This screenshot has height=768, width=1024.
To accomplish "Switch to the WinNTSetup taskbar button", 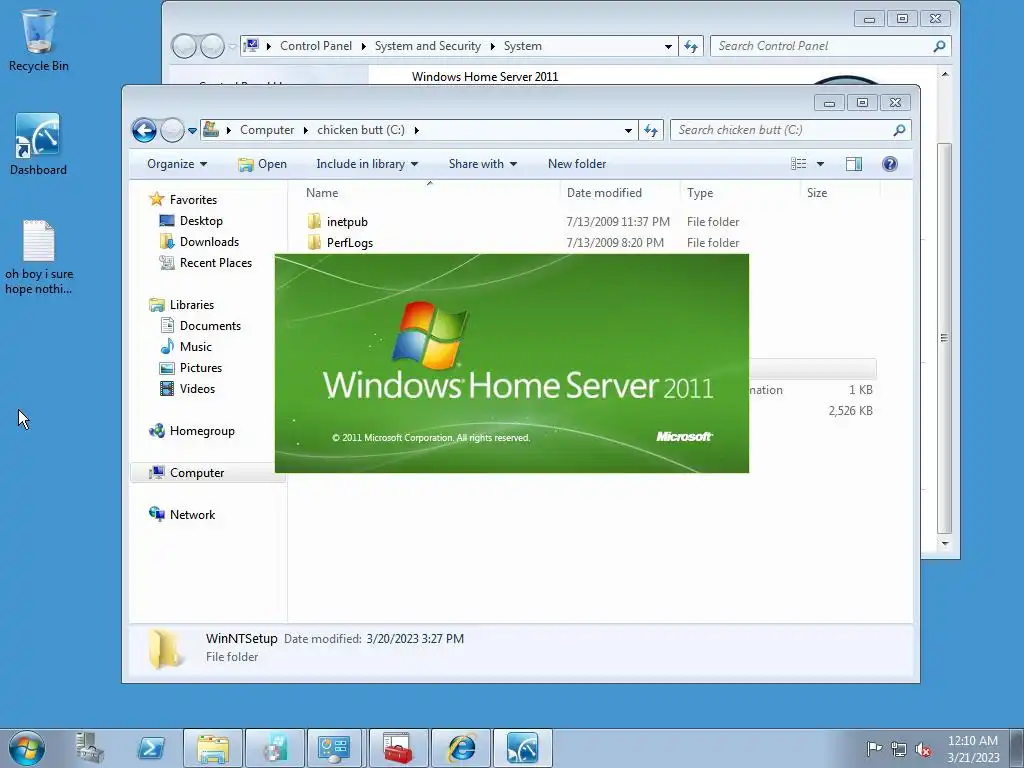I will point(275,748).
